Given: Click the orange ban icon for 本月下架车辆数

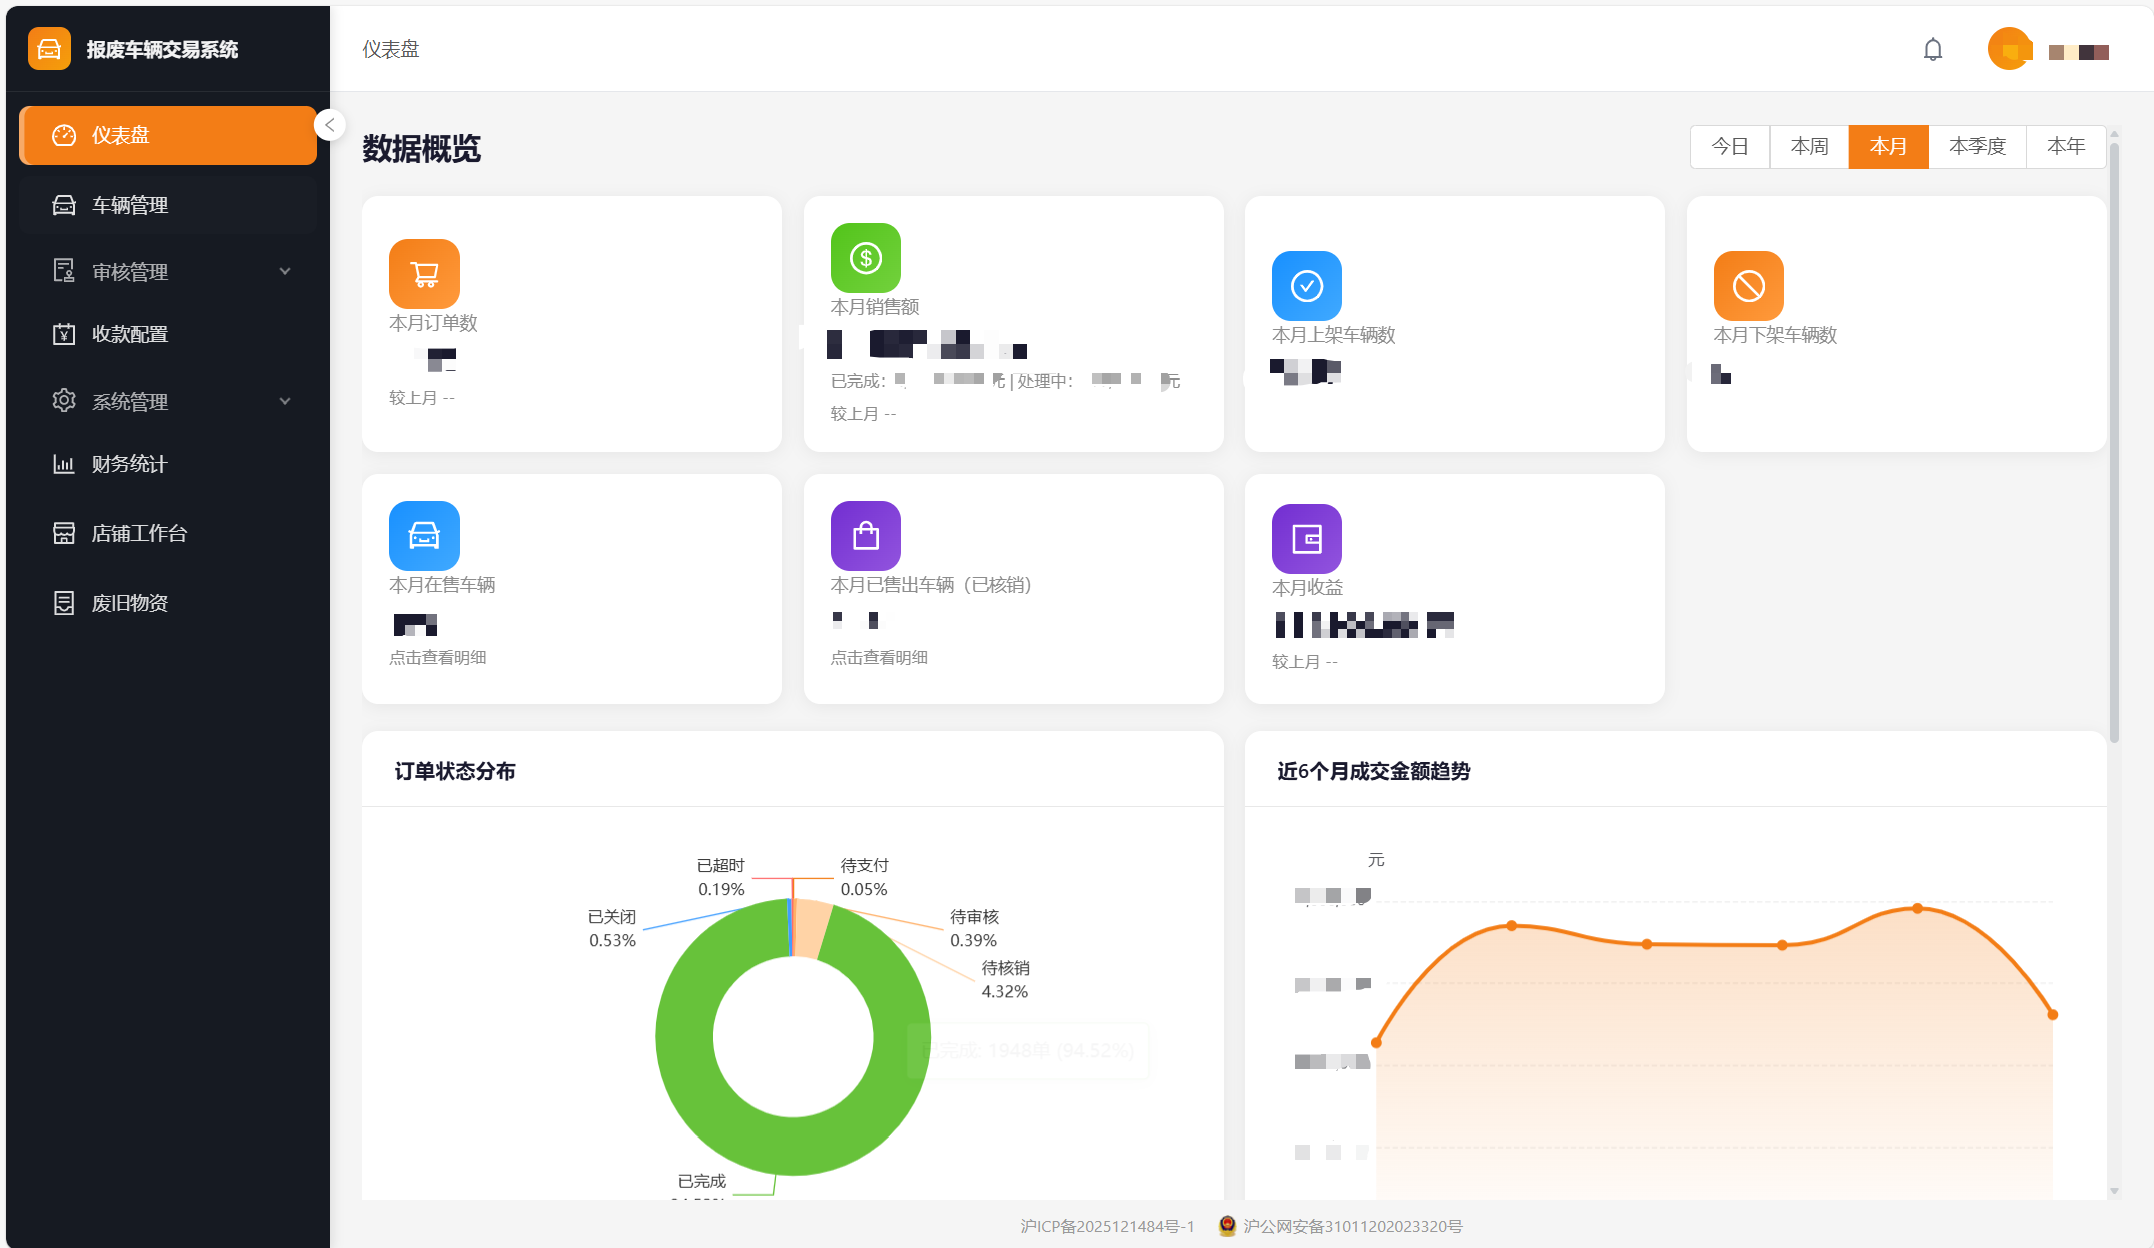Looking at the screenshot, I should pyautogui.click(x=1749, y=286).
